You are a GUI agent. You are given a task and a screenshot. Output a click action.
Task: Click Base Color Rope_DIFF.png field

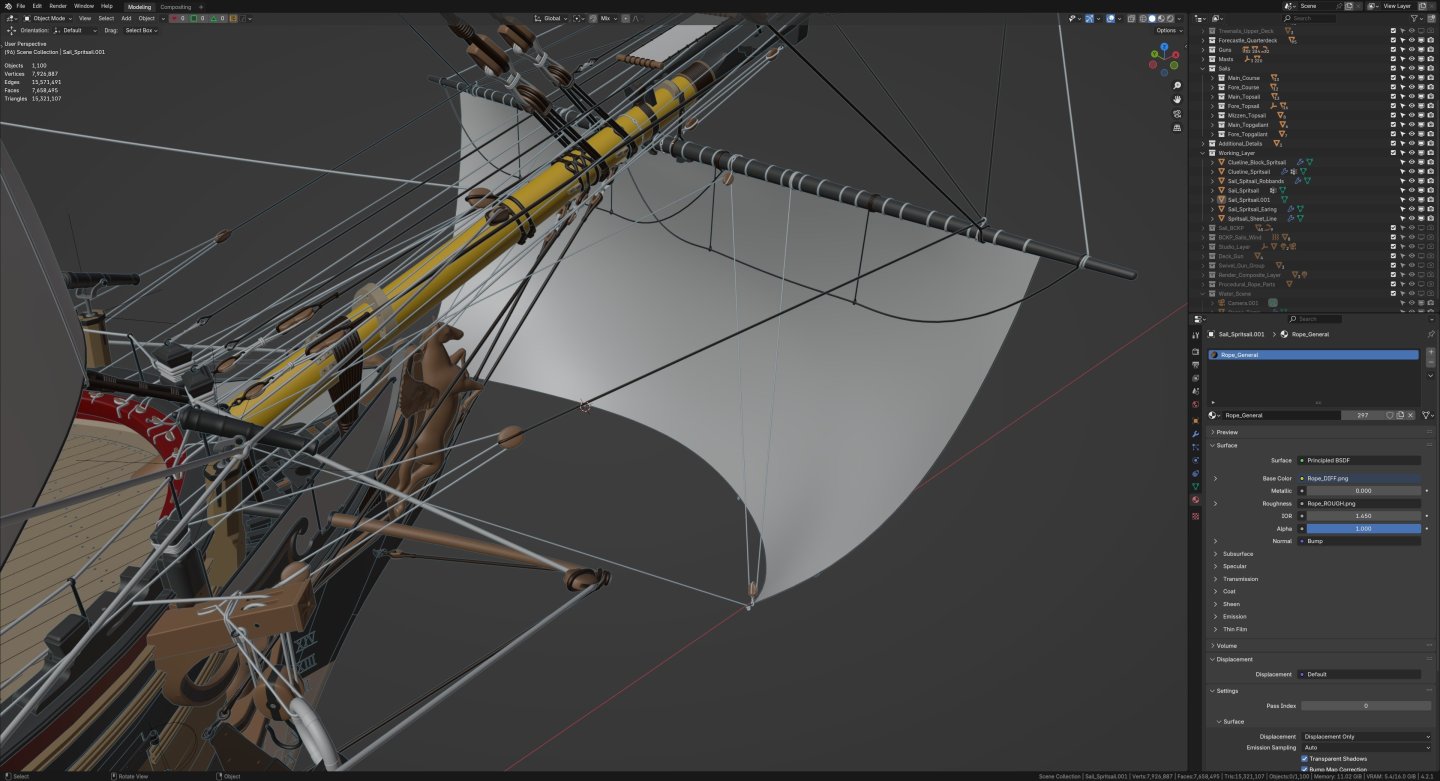point(1359,478)
